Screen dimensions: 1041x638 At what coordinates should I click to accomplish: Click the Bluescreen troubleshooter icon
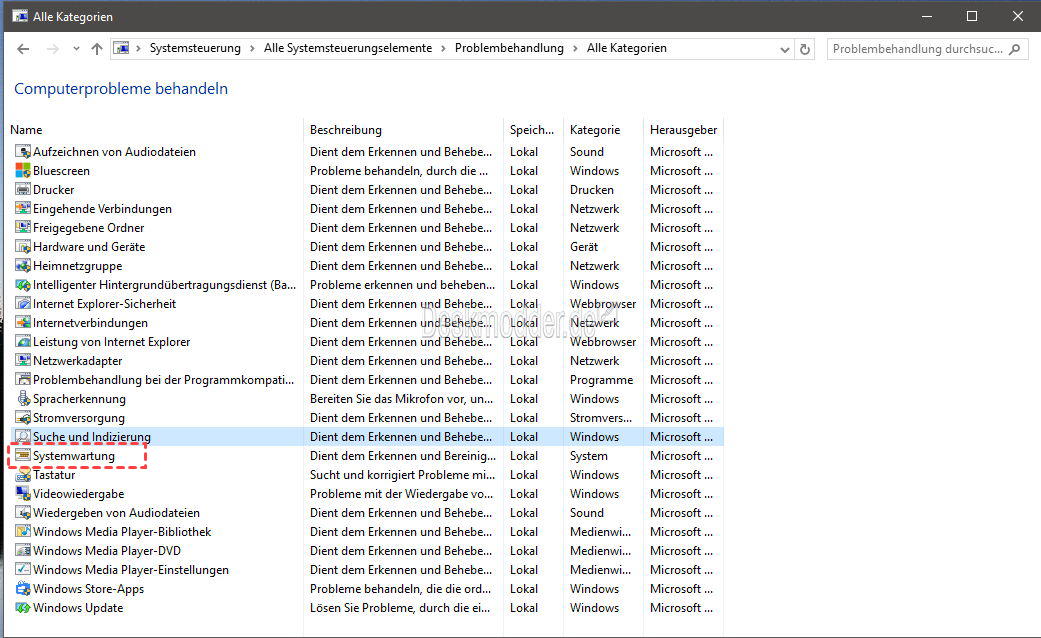click(23, 171)
